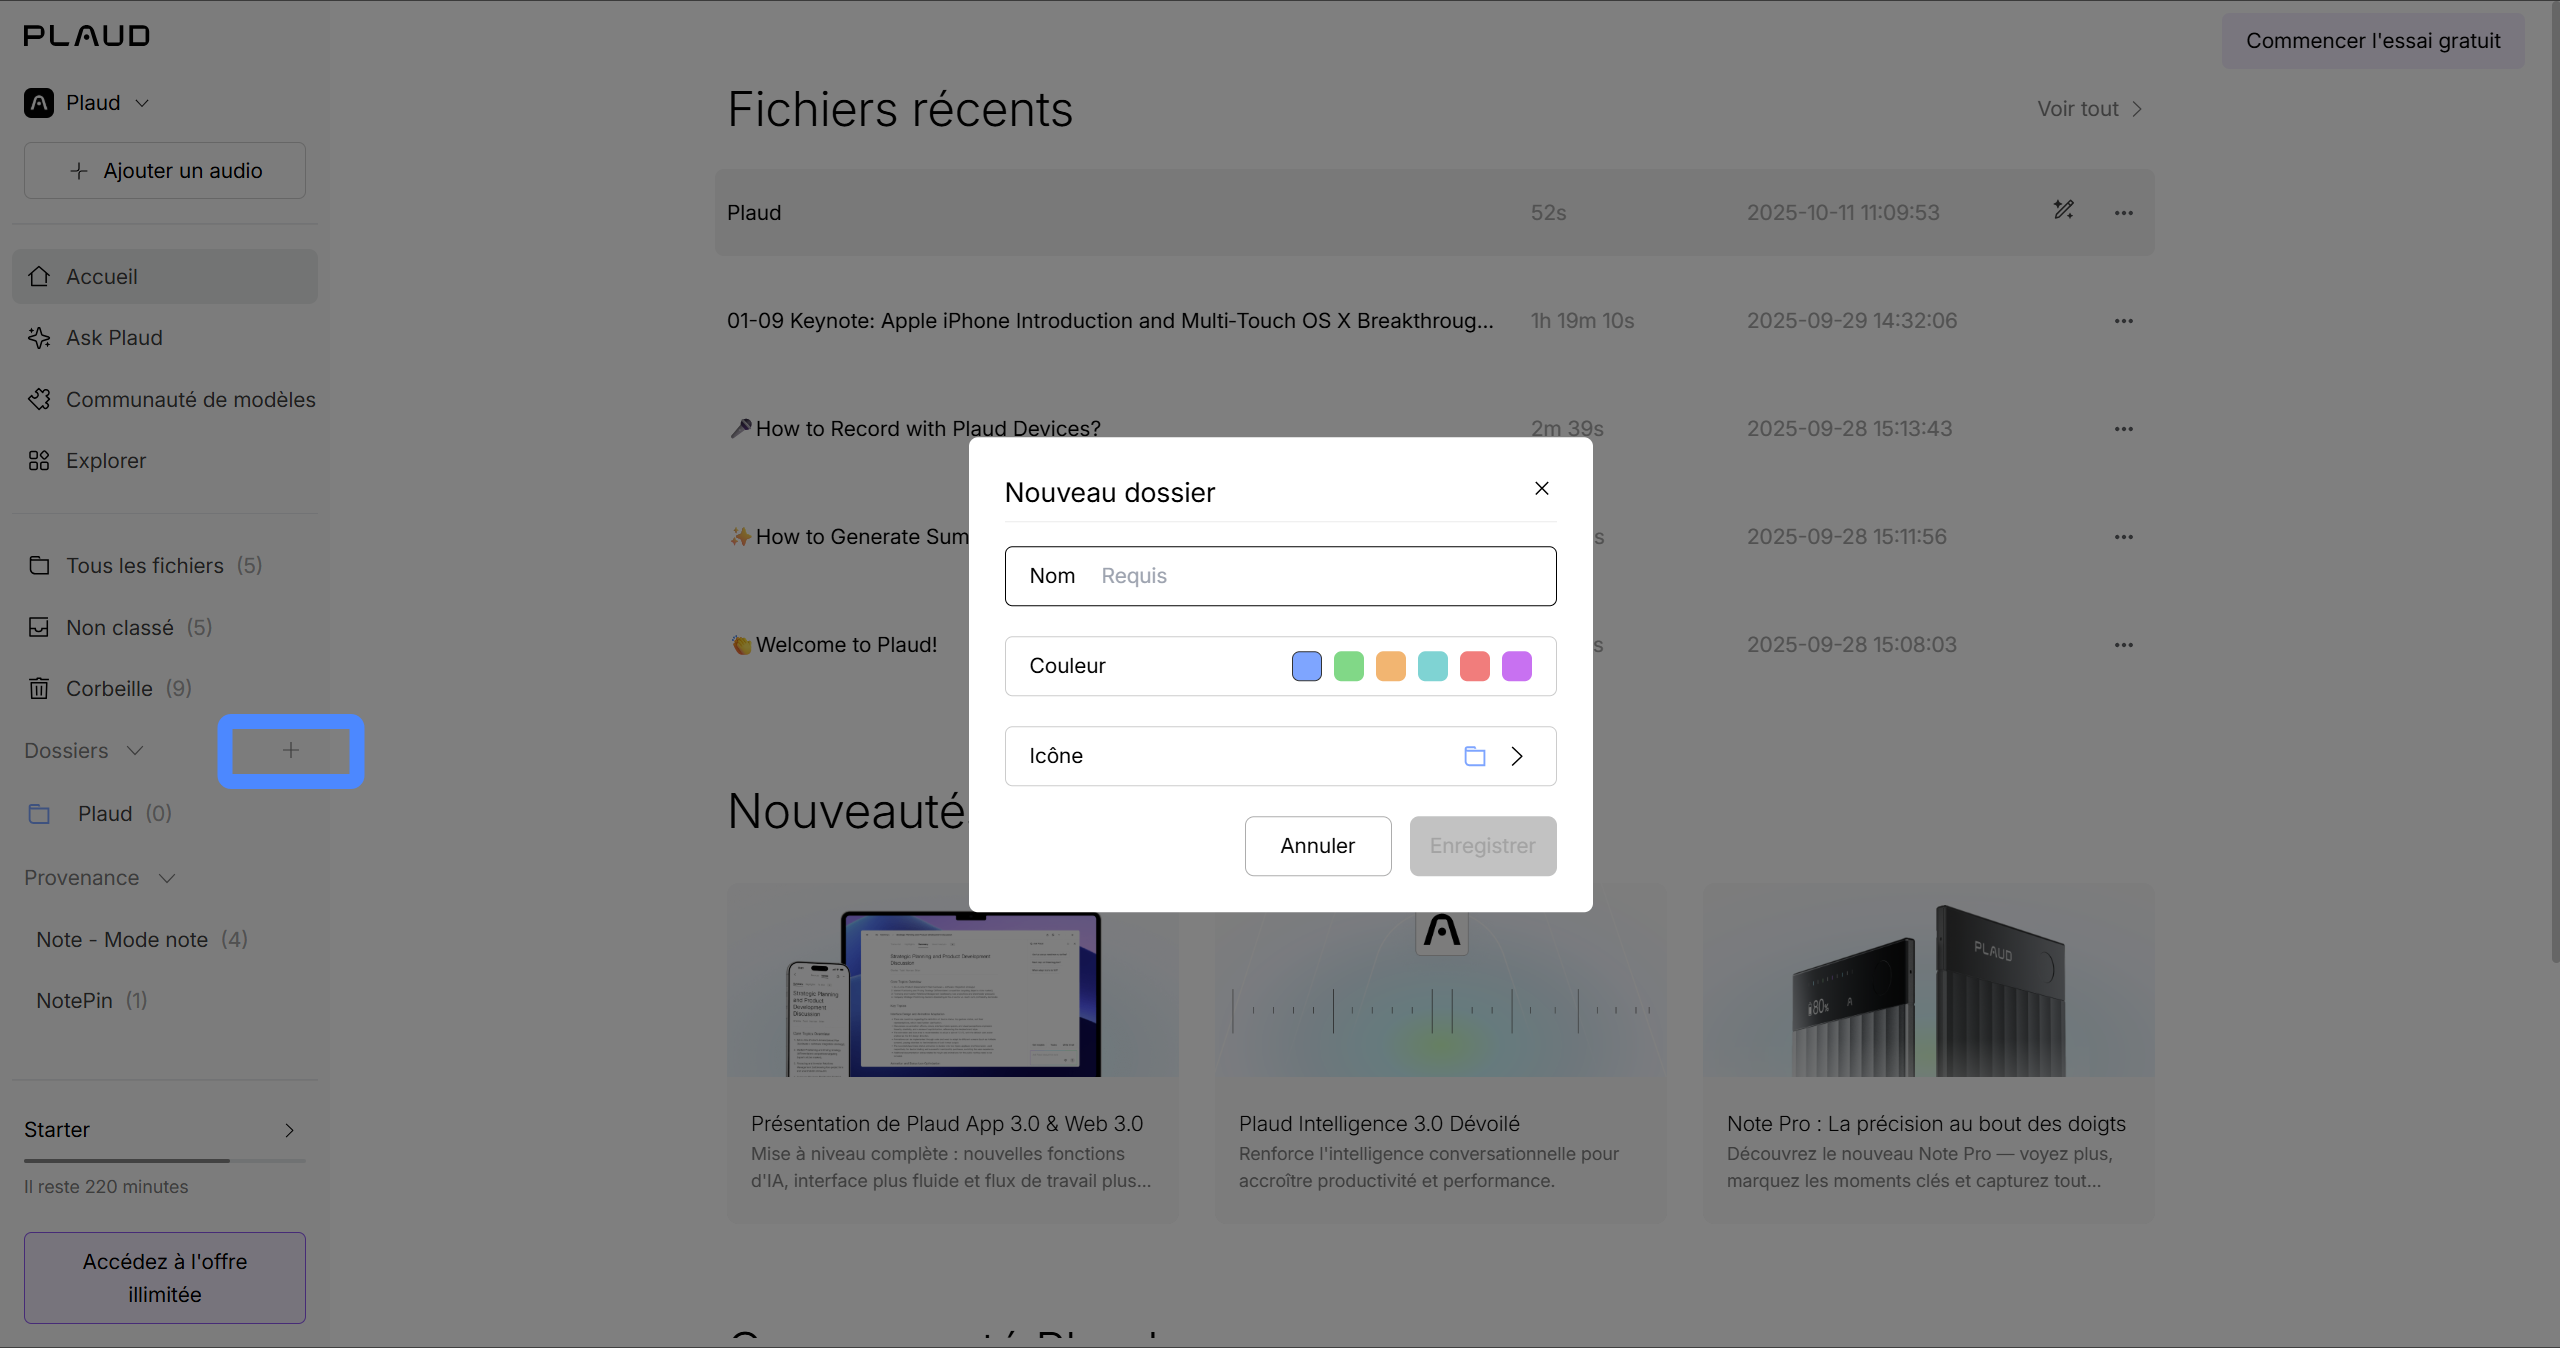Pick the red color swatch
The width and height of the screenshot is (2560, 1348).
click(x=1474, y=666)
